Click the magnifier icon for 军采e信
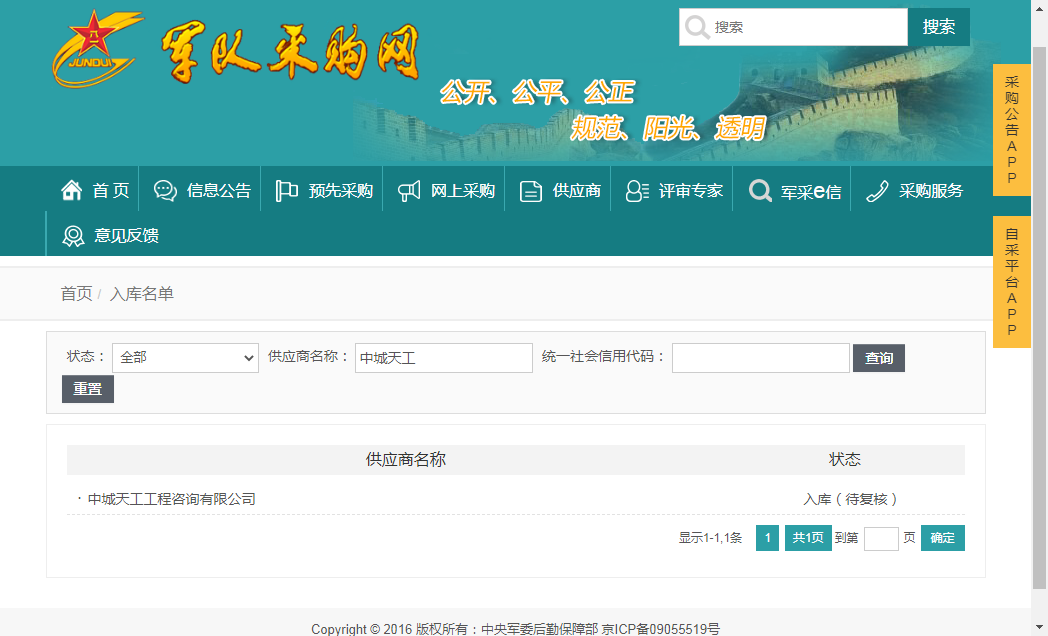Image resolution: width=1048 pixels, height=636 pixels. (760, 190)
